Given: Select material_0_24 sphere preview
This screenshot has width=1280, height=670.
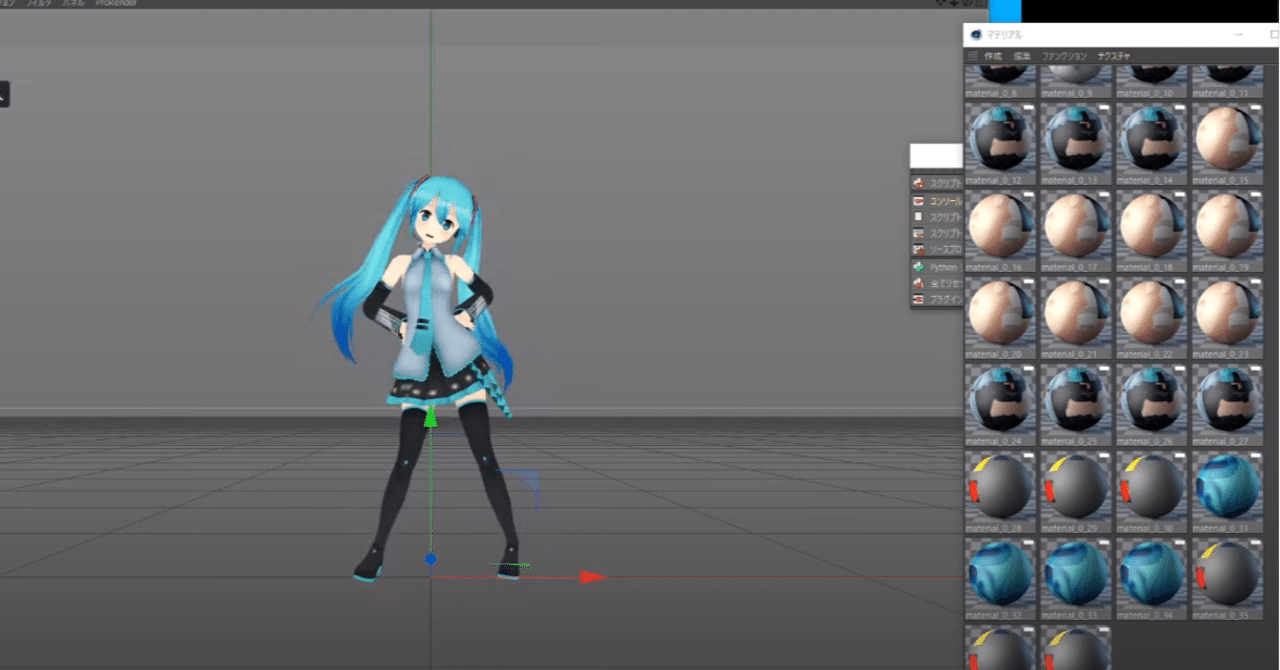Looking at the screenshot, I should (1000, 400).
